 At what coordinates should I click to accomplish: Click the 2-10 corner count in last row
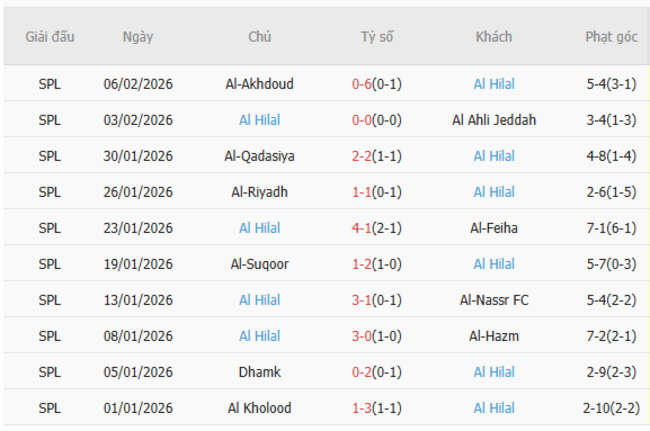599,408
